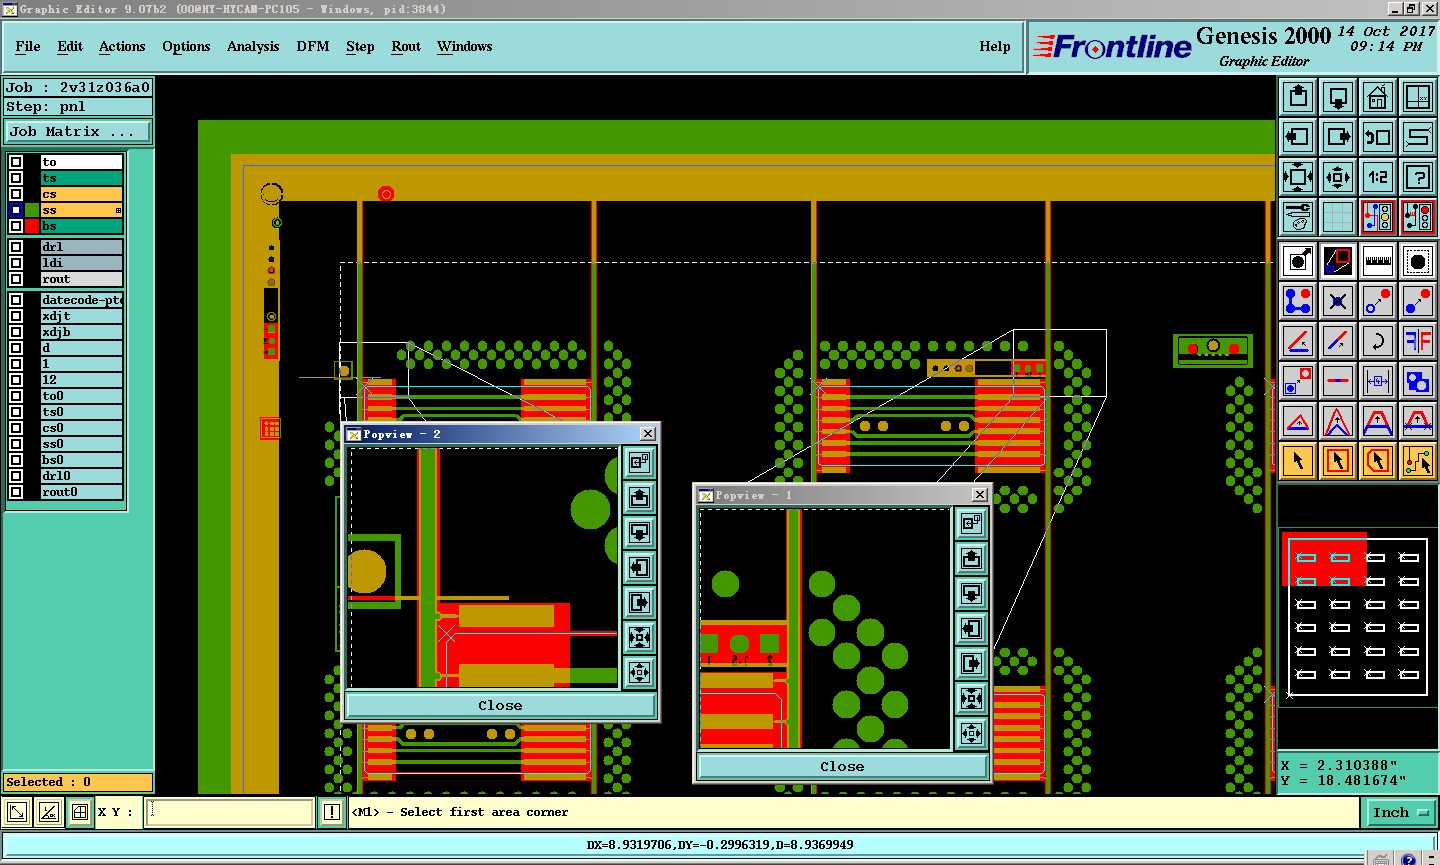Toggle the checkbox for layer drl
The height and width of the screenshot is (865, 1440).
pos(16,247)
